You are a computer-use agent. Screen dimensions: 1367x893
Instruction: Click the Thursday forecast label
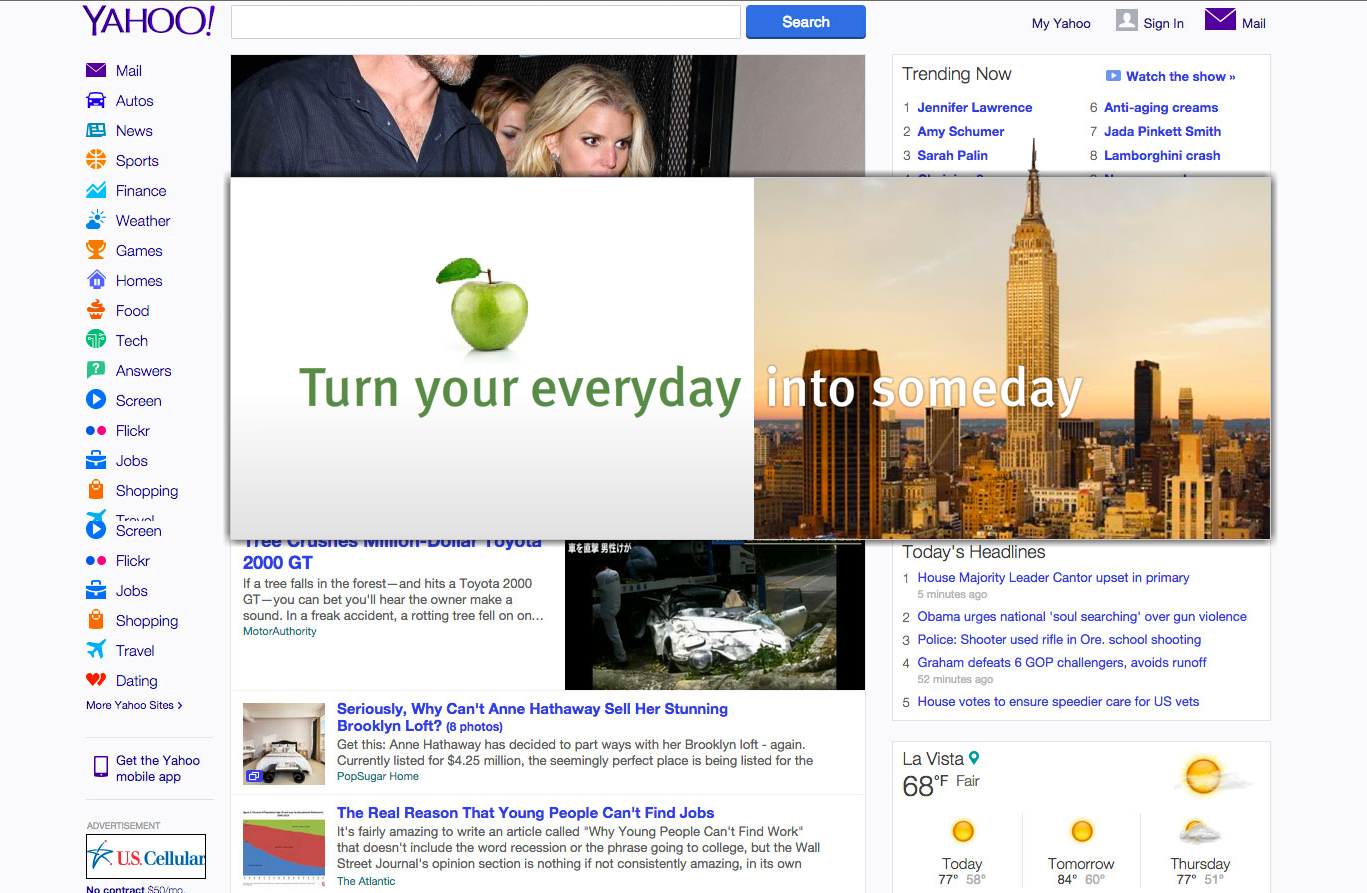[x=1200, y=864]
